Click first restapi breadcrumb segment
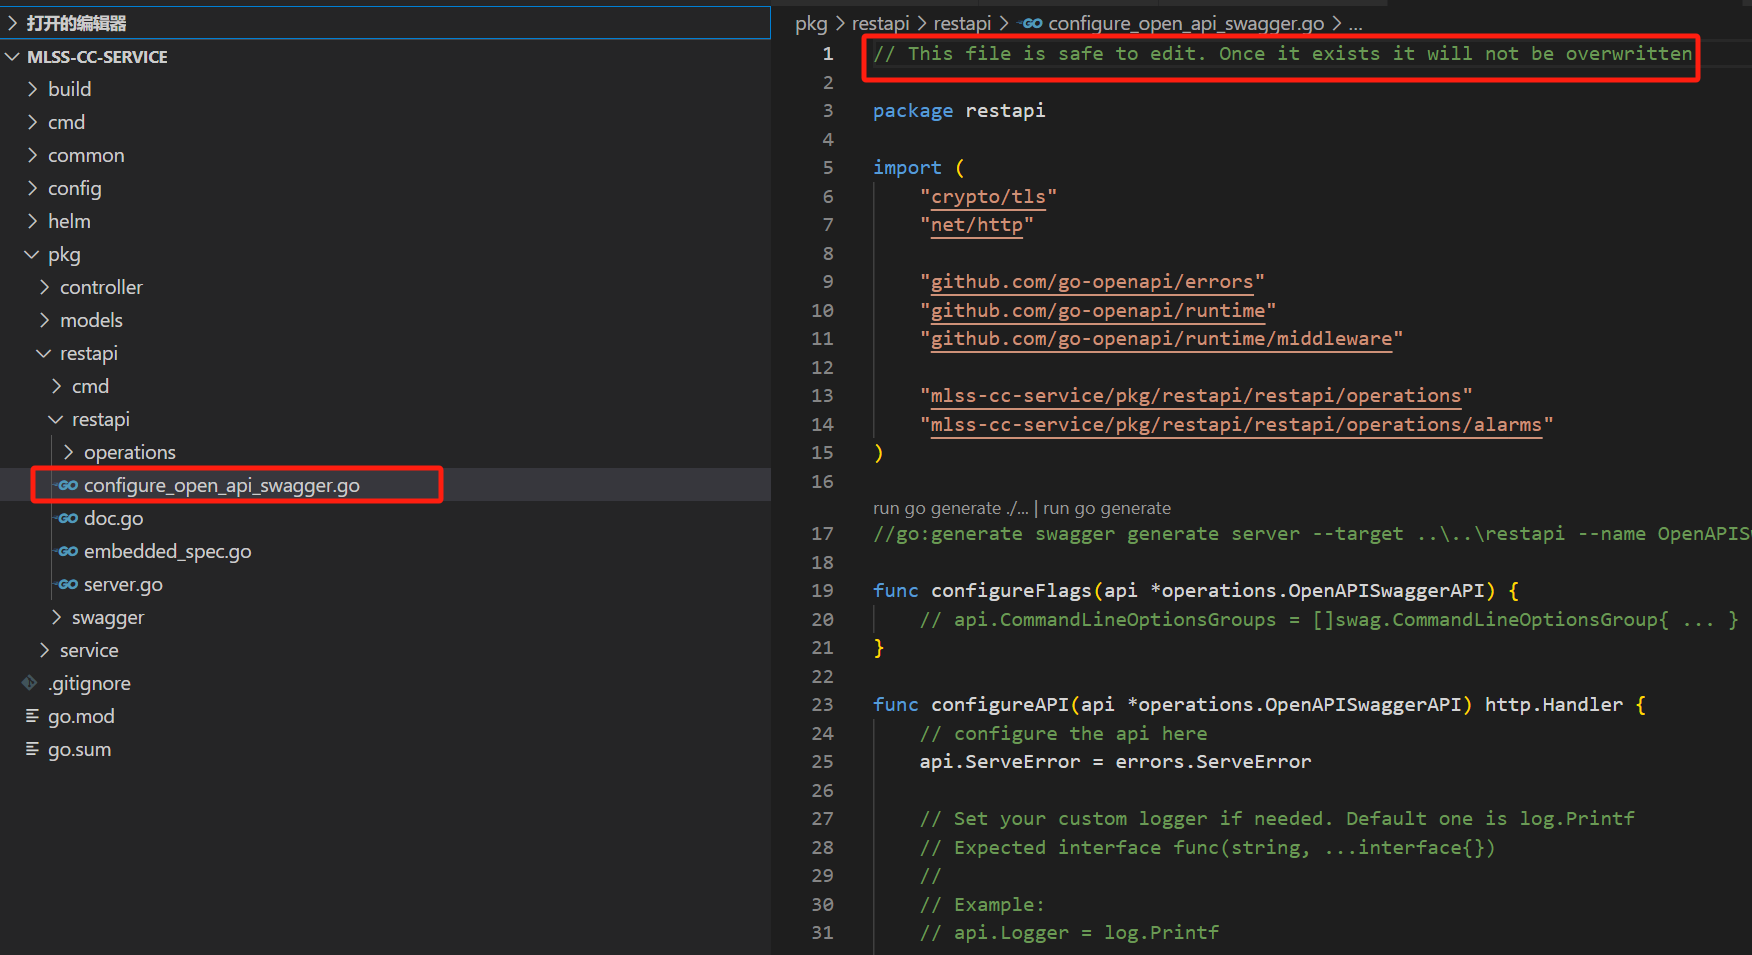The height and width of the screenshot is (955, 1752). click(x=880, y=23)
